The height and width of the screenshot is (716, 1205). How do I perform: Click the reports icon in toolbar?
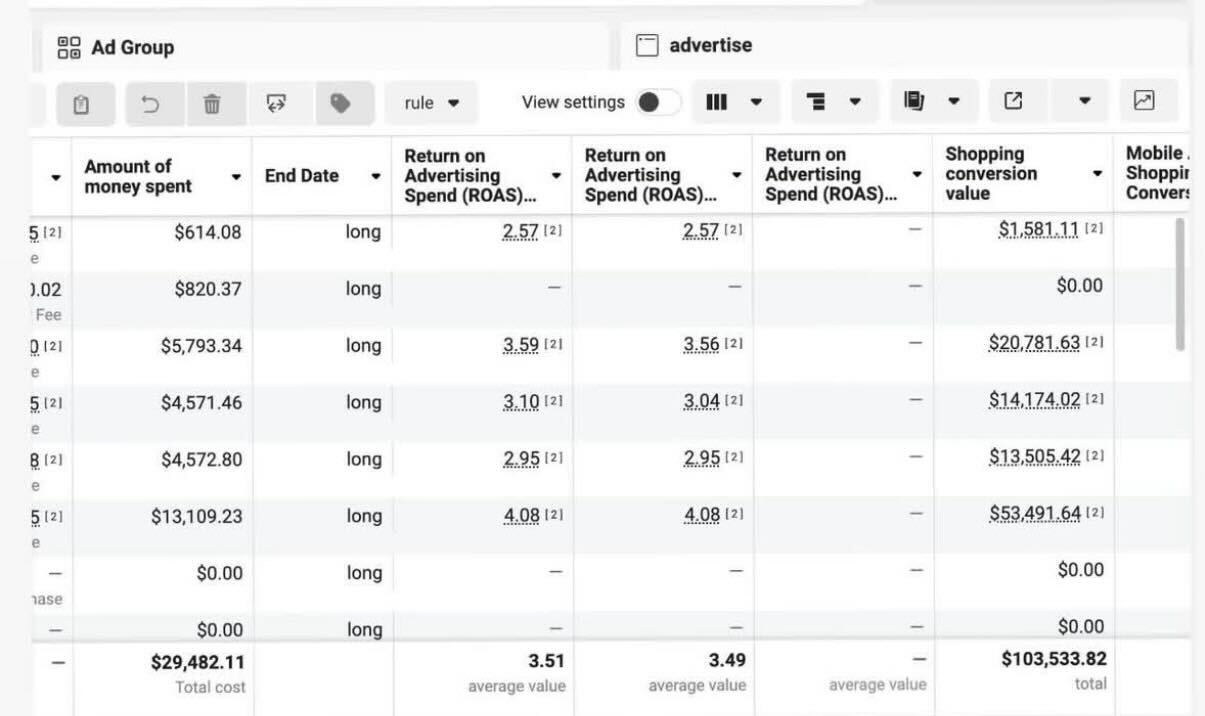913,101
